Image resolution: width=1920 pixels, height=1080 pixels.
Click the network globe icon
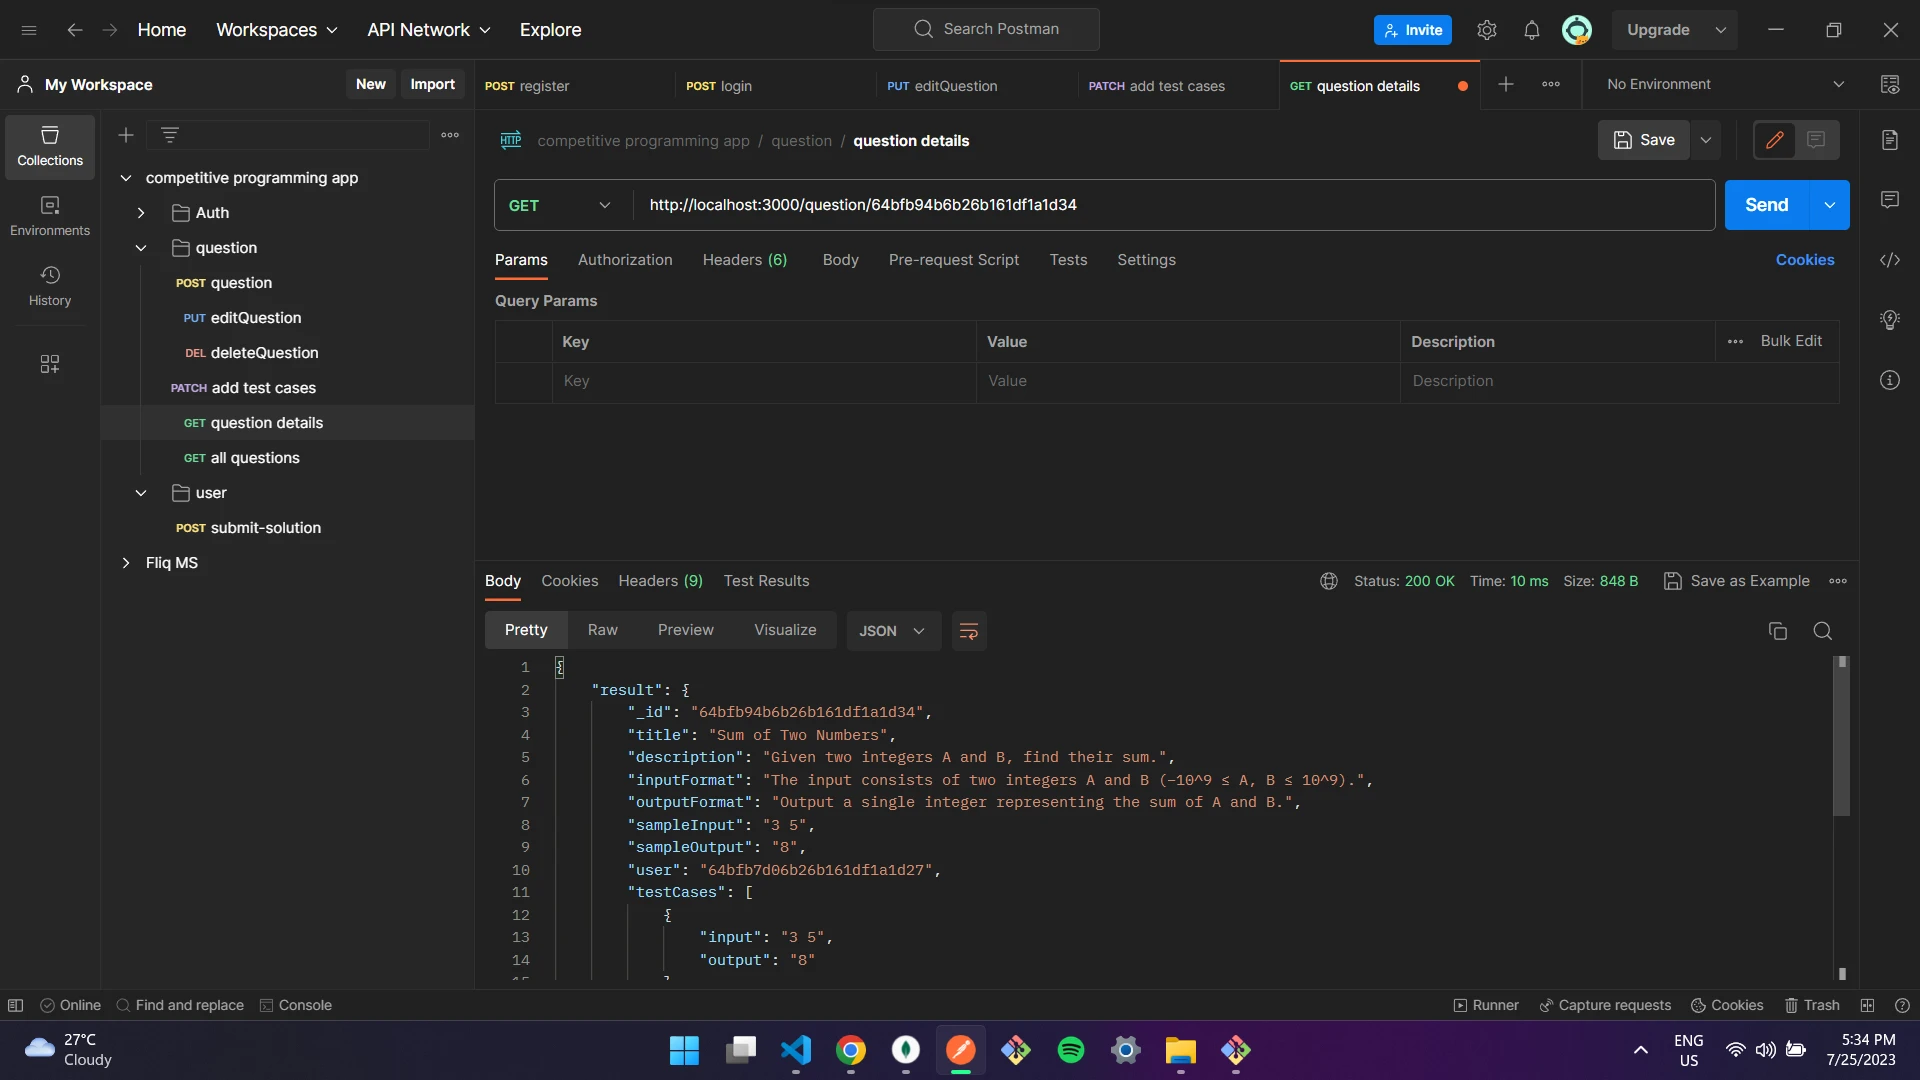pyautogui.click(x=1329, y=581)
